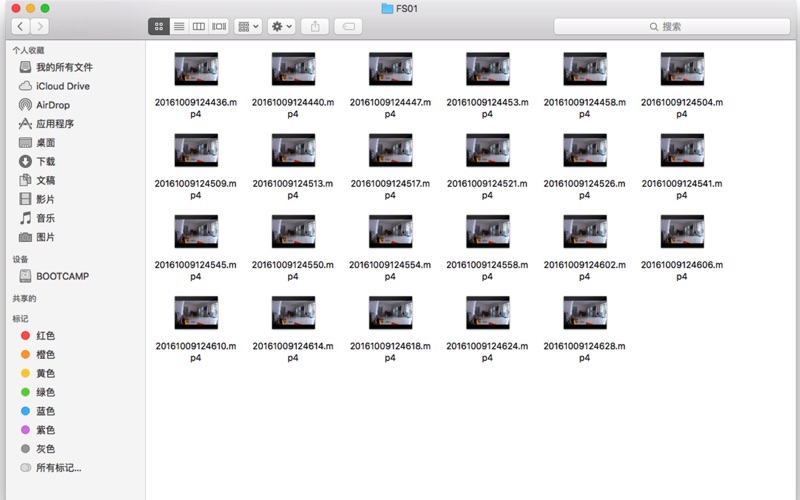Select video thumbnail 20161009124504.mp4
The image size is (800, 500).
point(682,69)
